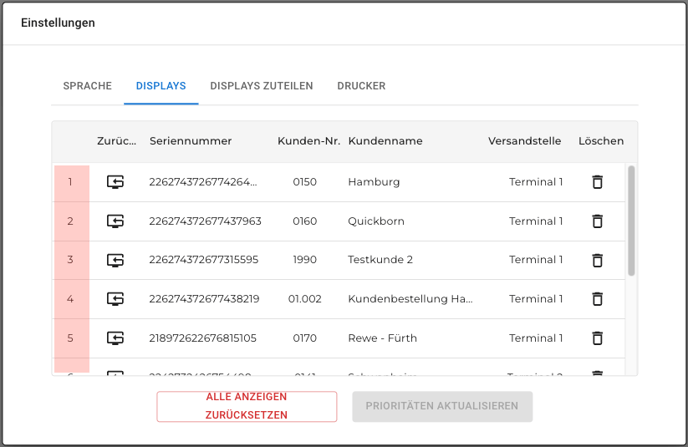The height and width of the screenshot is (447, 688).
Task: Select the priority cell number 1
Action: pyautogui.click(x=70, y=182)
